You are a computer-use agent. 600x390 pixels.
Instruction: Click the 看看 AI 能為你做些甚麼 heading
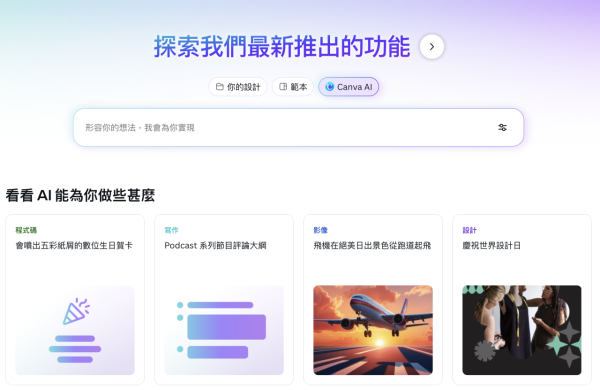coord(80,195)
